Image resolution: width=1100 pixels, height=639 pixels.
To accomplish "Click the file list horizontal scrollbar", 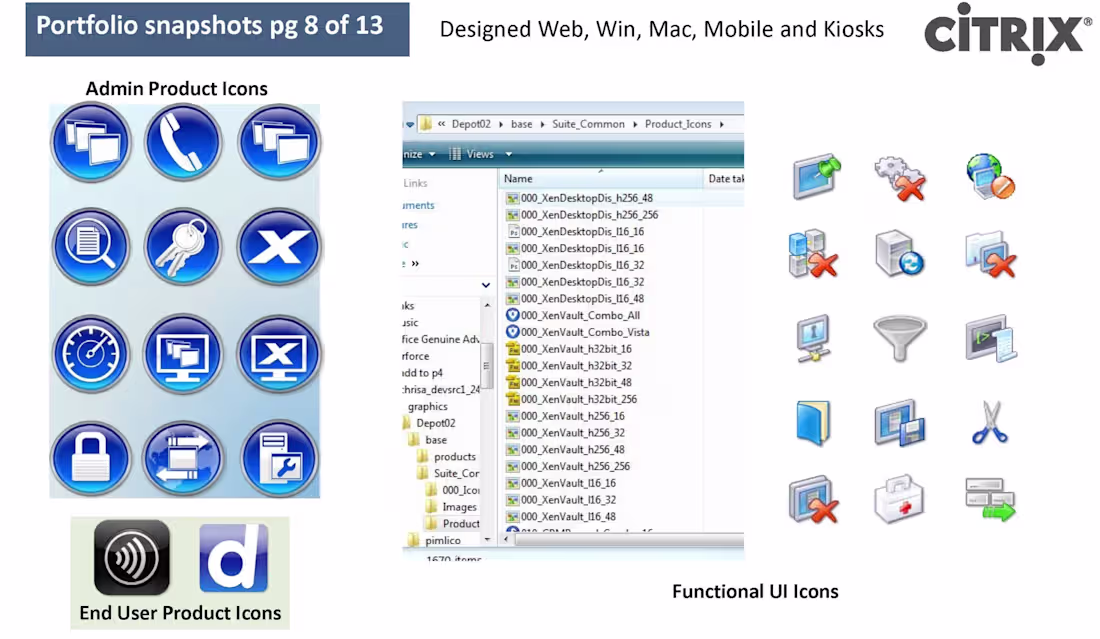I will [x=629, y=539].
